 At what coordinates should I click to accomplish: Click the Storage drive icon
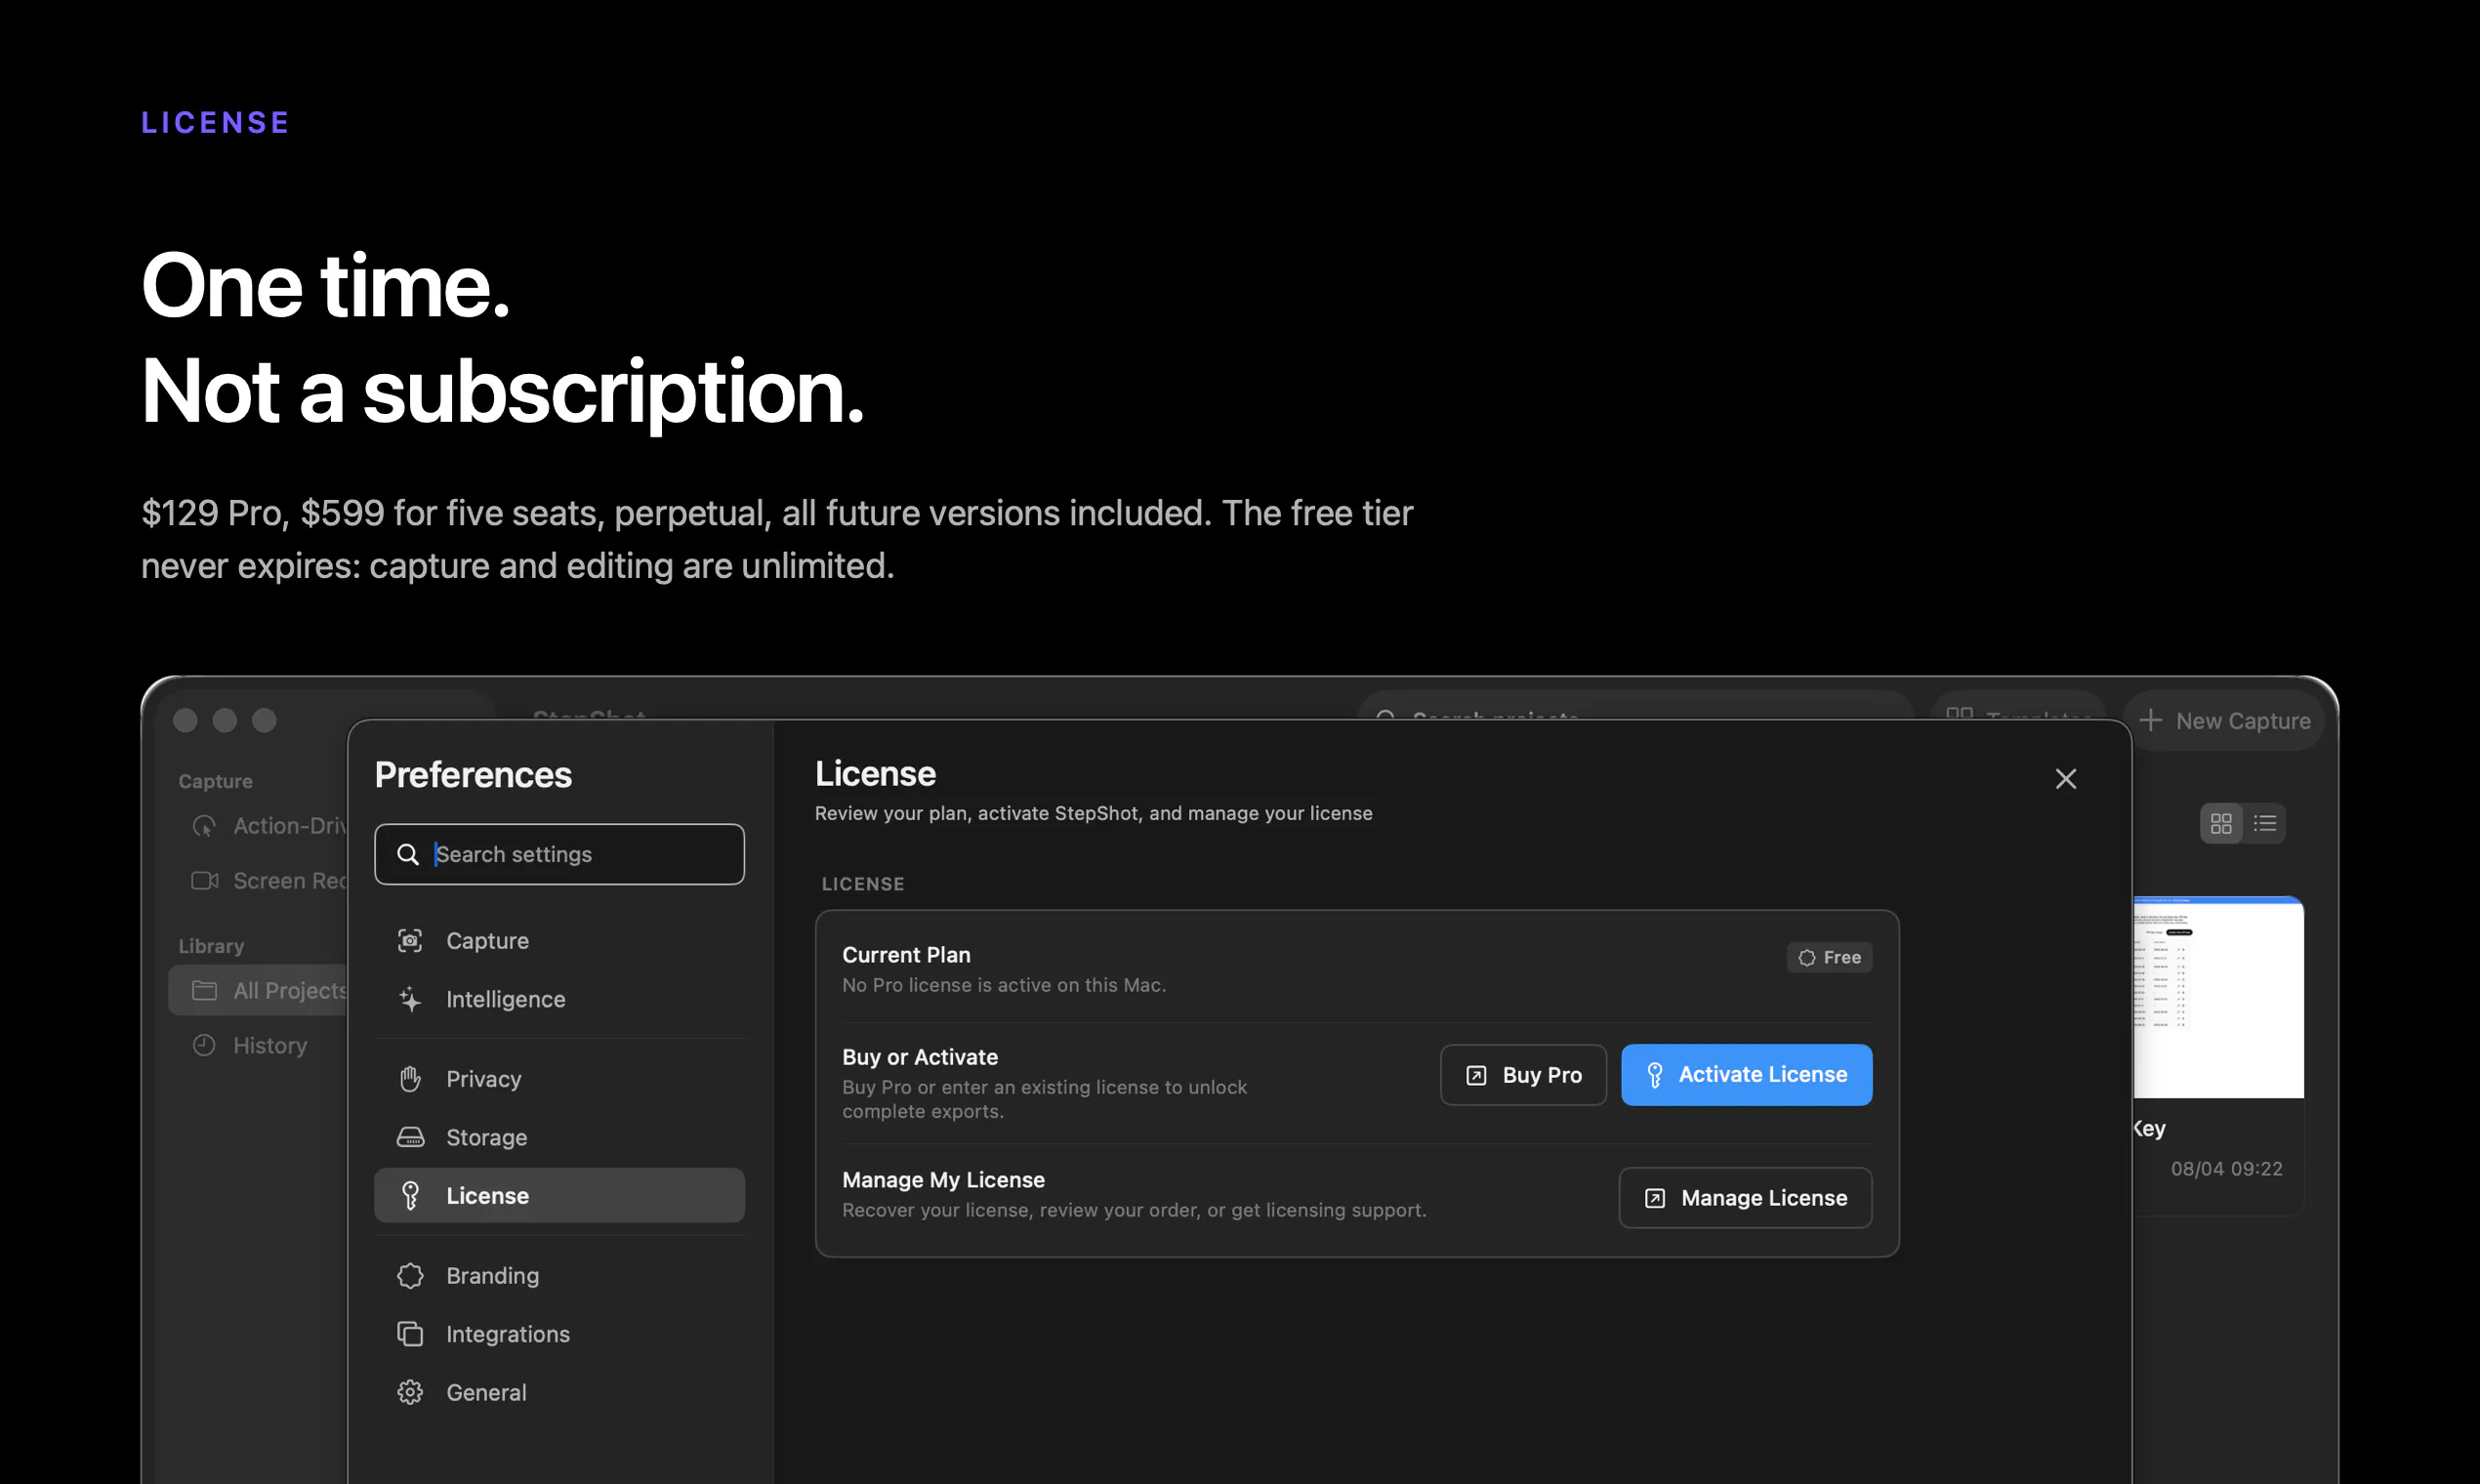point(410,1137)
